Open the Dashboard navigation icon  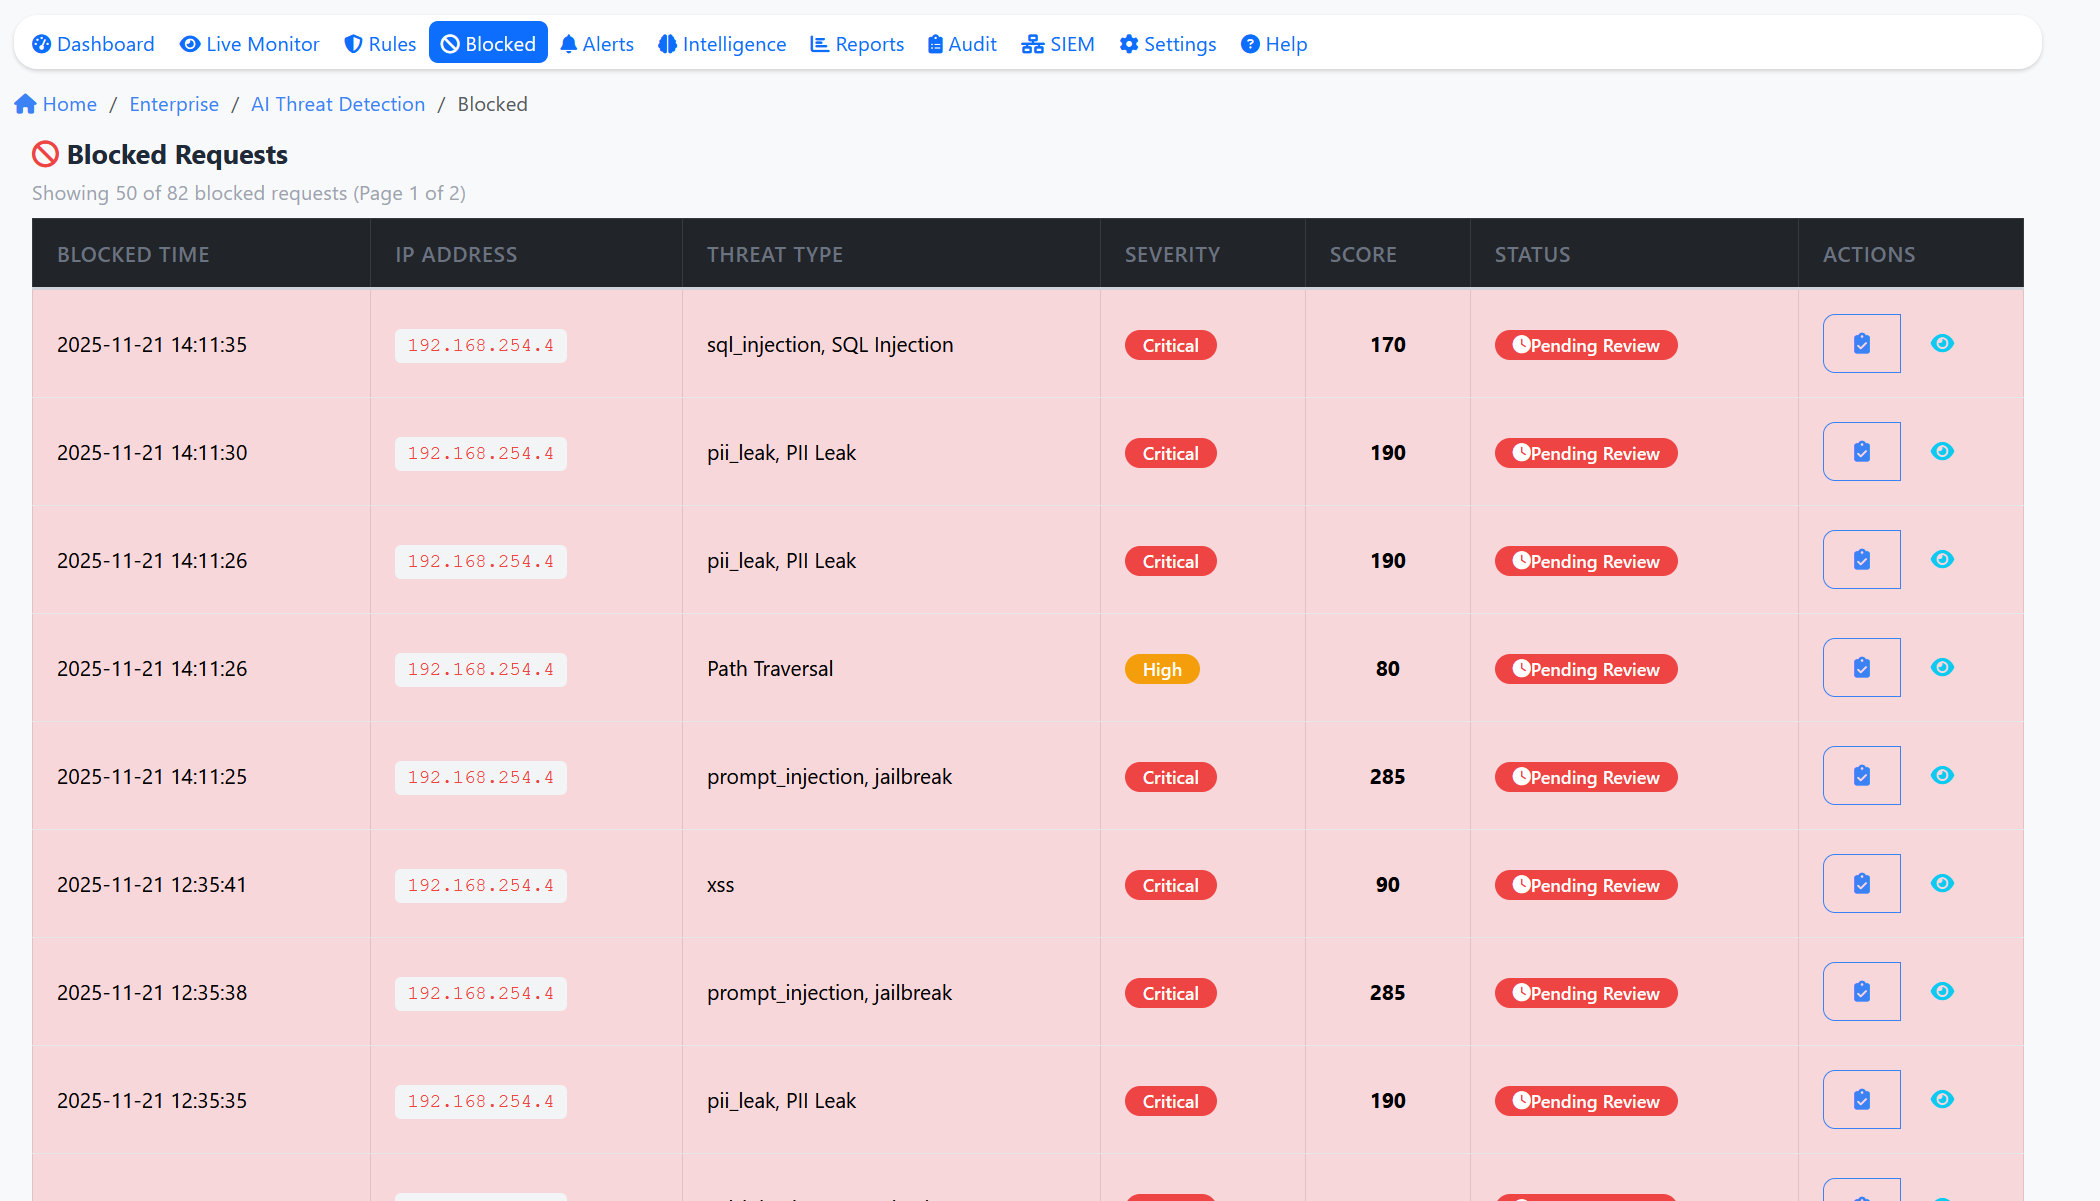42,43
